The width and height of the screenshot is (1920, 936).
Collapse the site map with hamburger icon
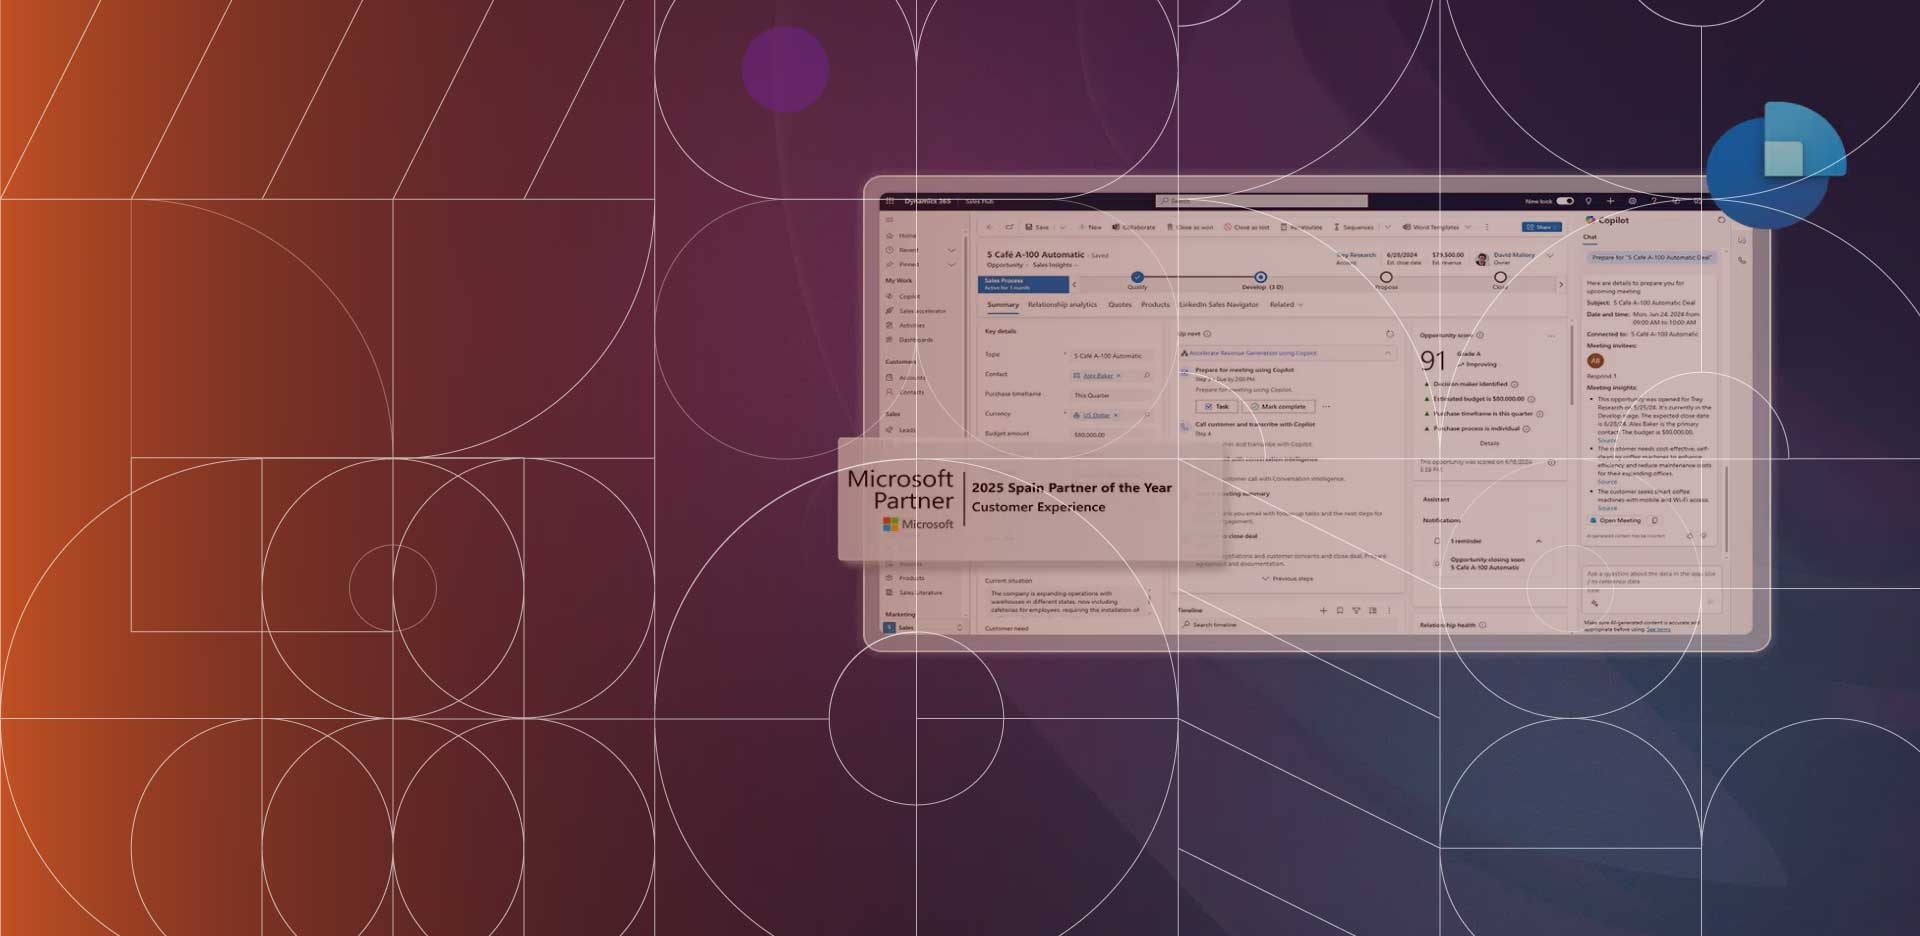pos(889,220)
